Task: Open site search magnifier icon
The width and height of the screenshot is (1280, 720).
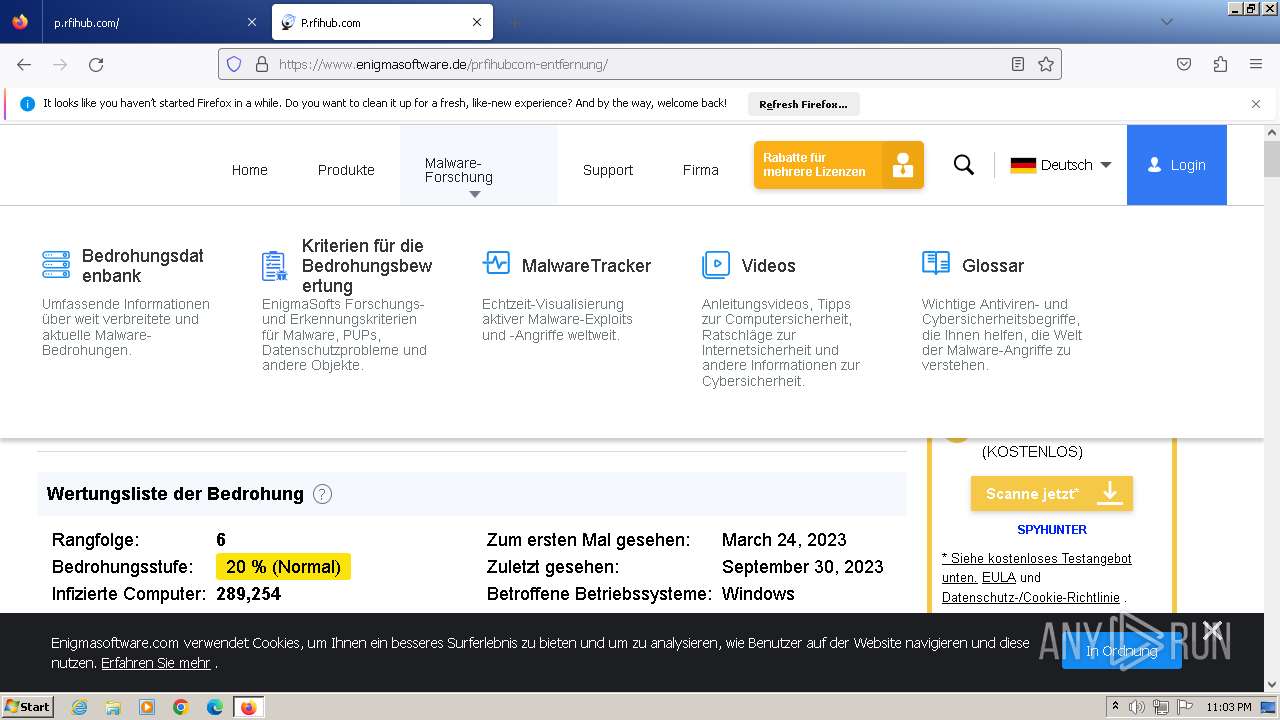Action: [964, 165]
